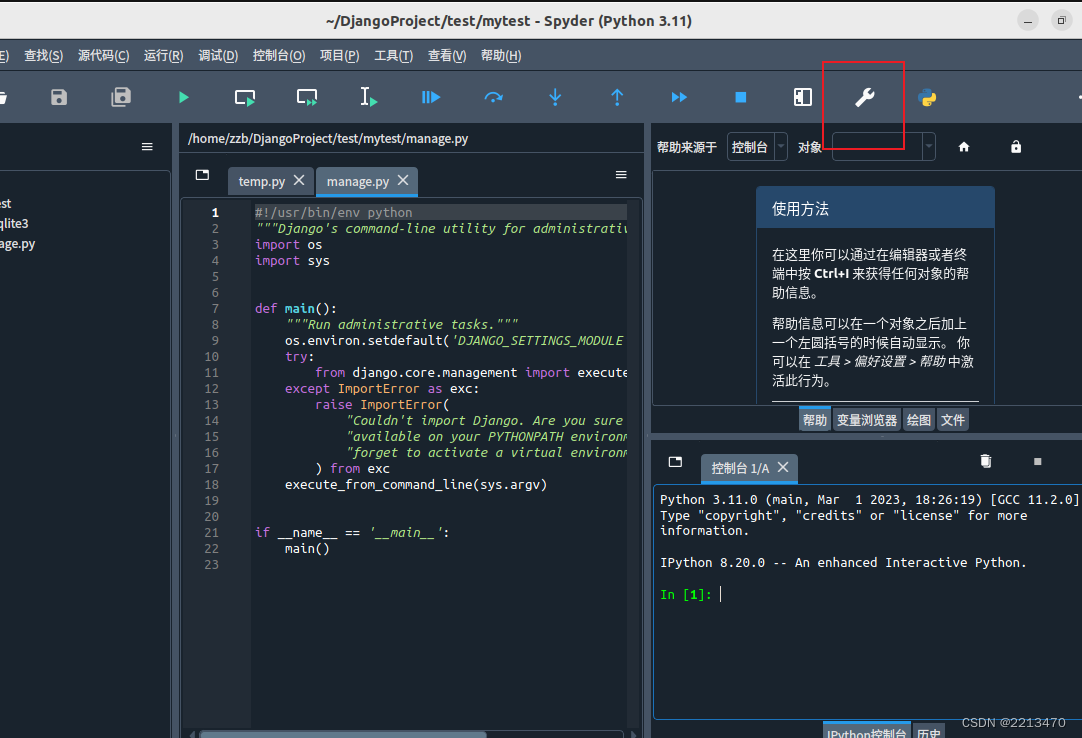Image resolution: width=1082 pixels, height=738 pixels.
Task: Run cell and advance icon
Action: 307,97
